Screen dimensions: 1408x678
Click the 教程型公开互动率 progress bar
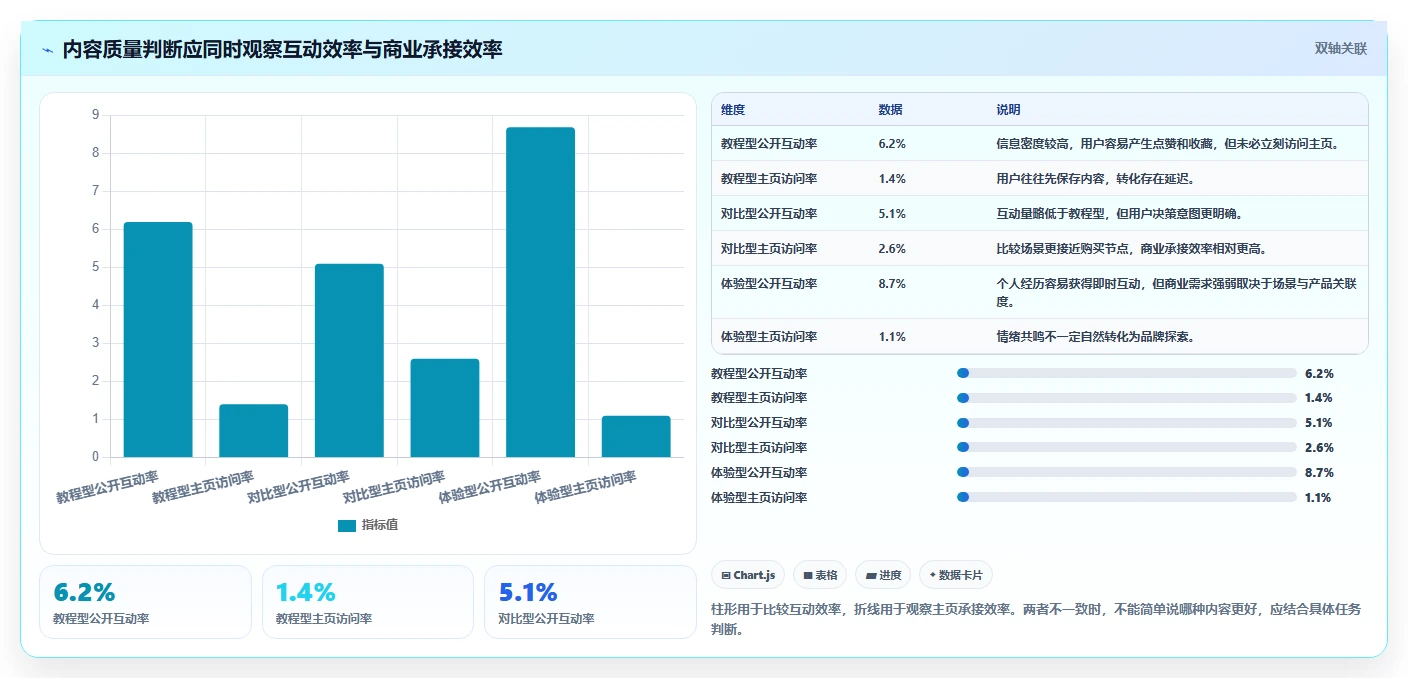coord(1127,373)
